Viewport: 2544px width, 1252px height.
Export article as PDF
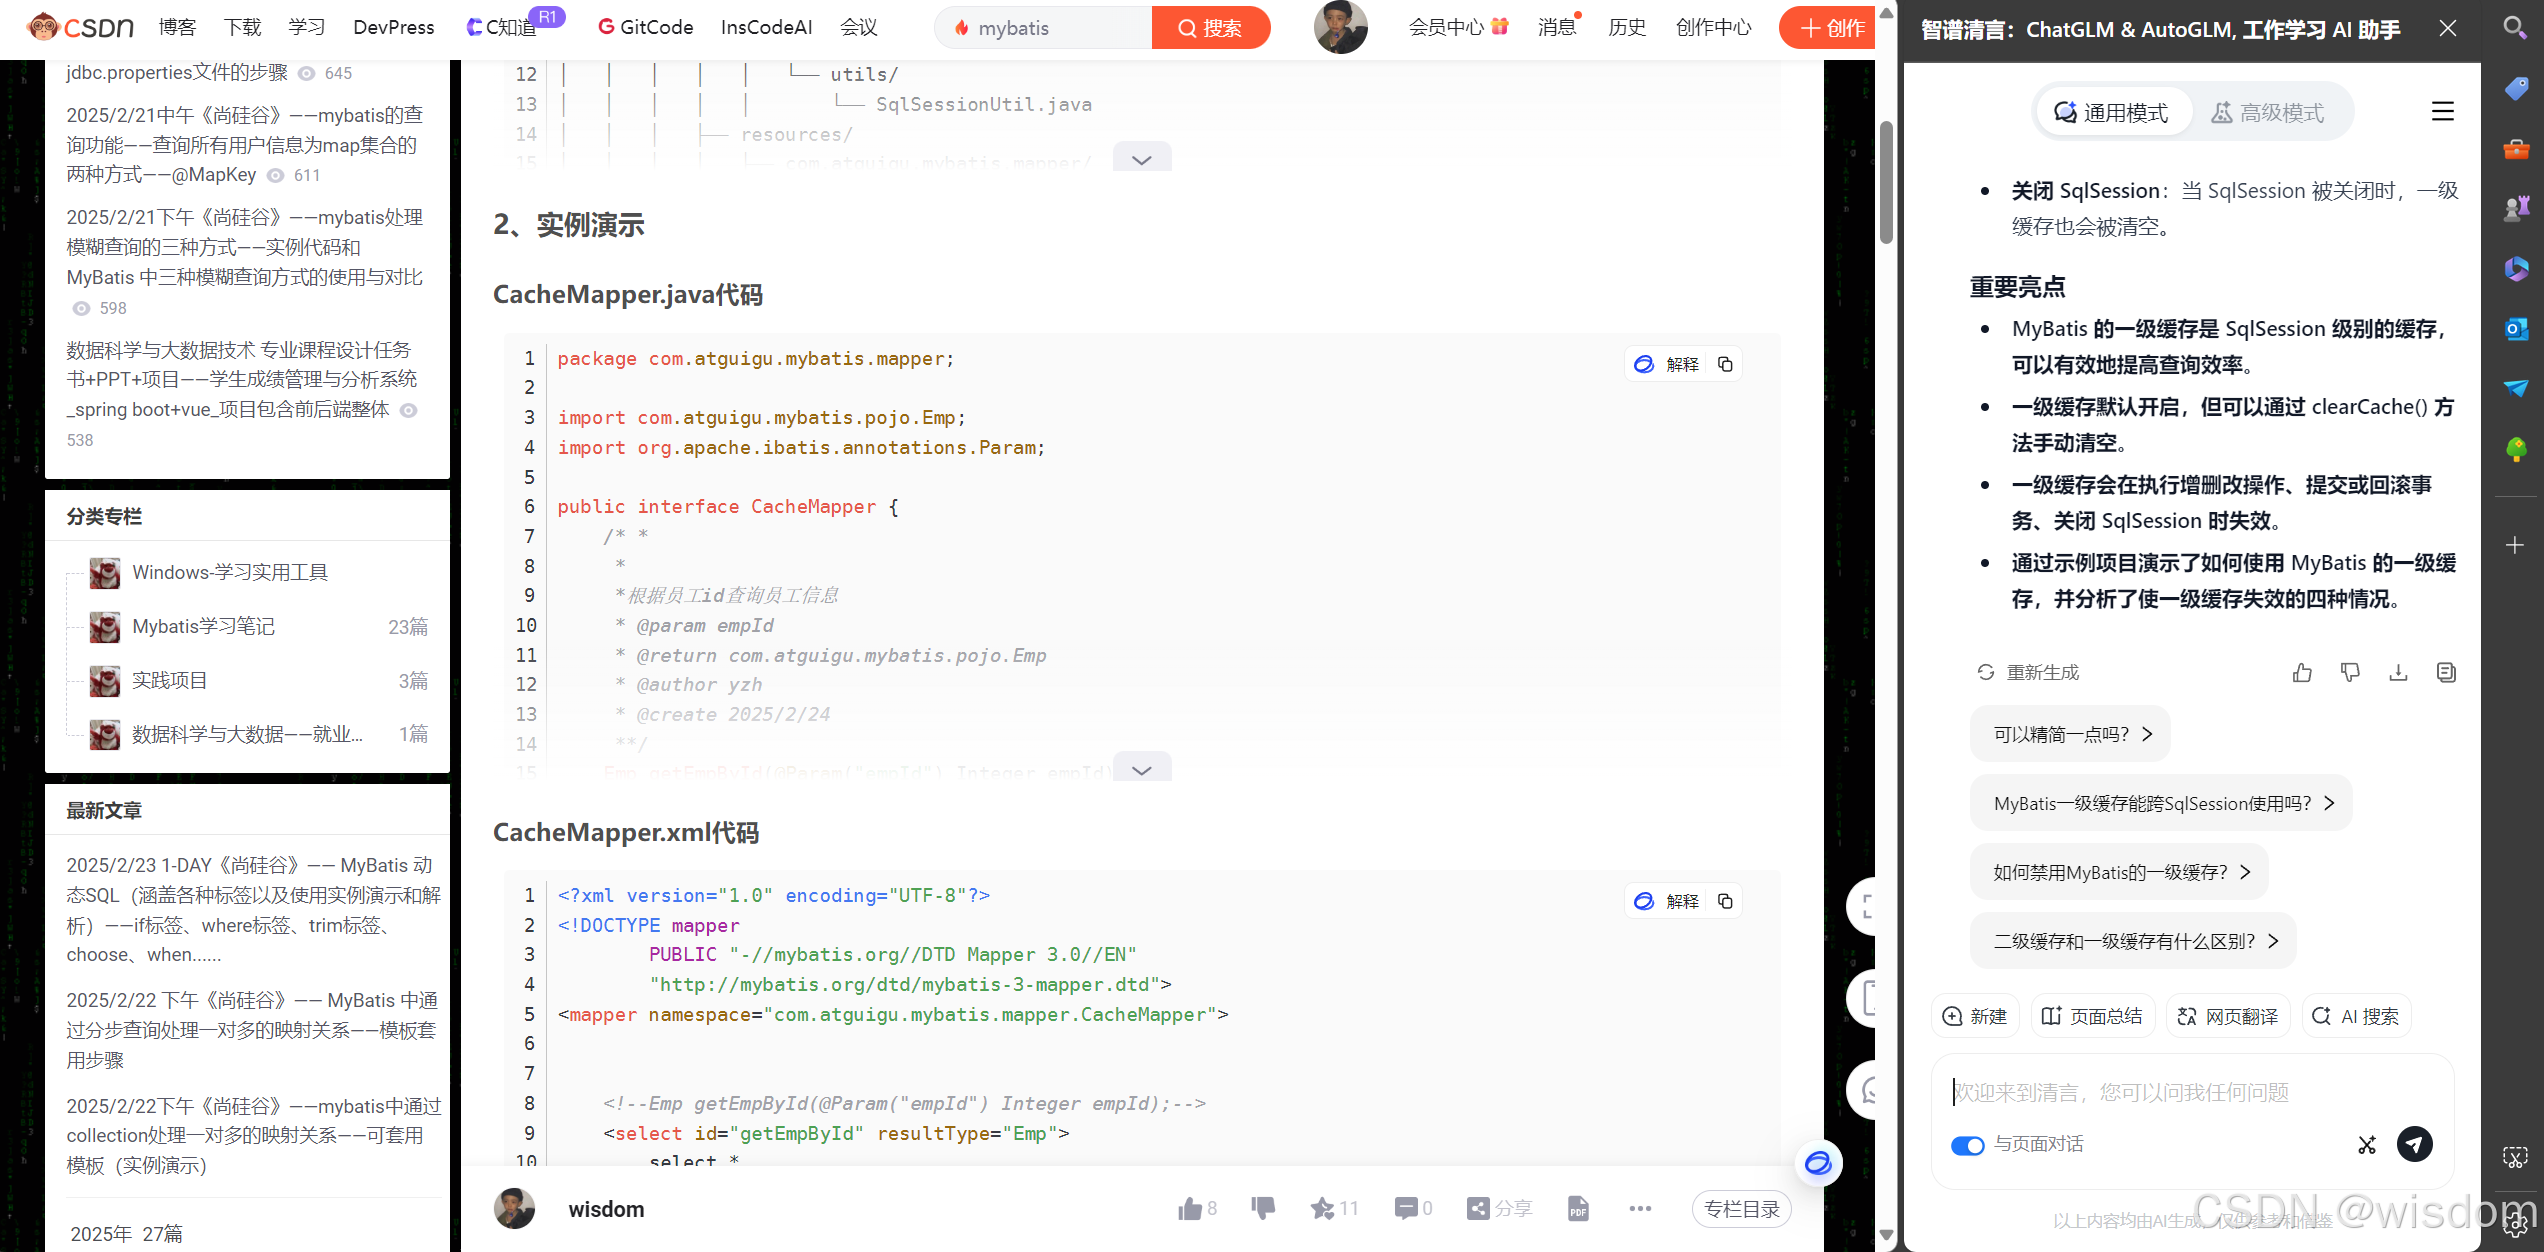tap(1578, 1209)
